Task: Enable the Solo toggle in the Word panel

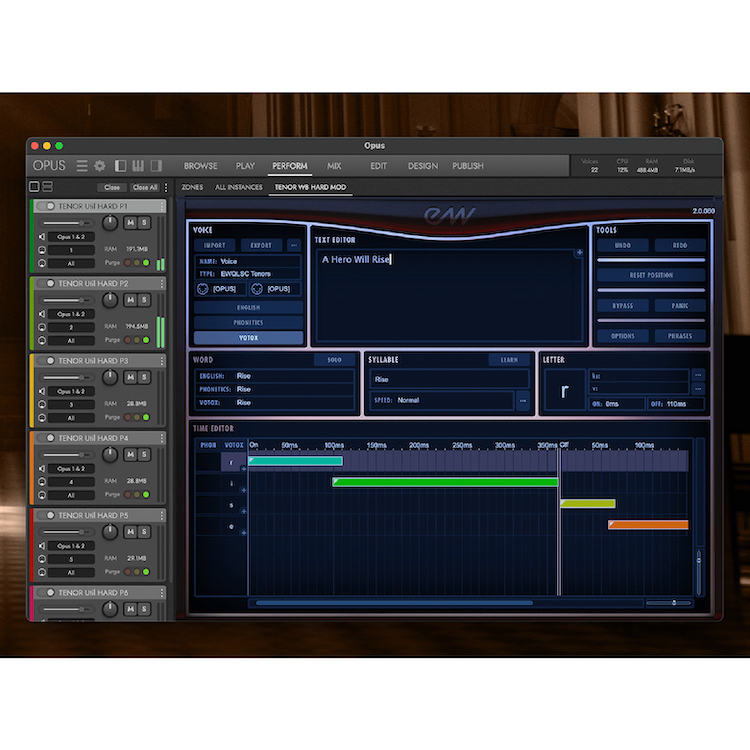Action: point(334,360)
